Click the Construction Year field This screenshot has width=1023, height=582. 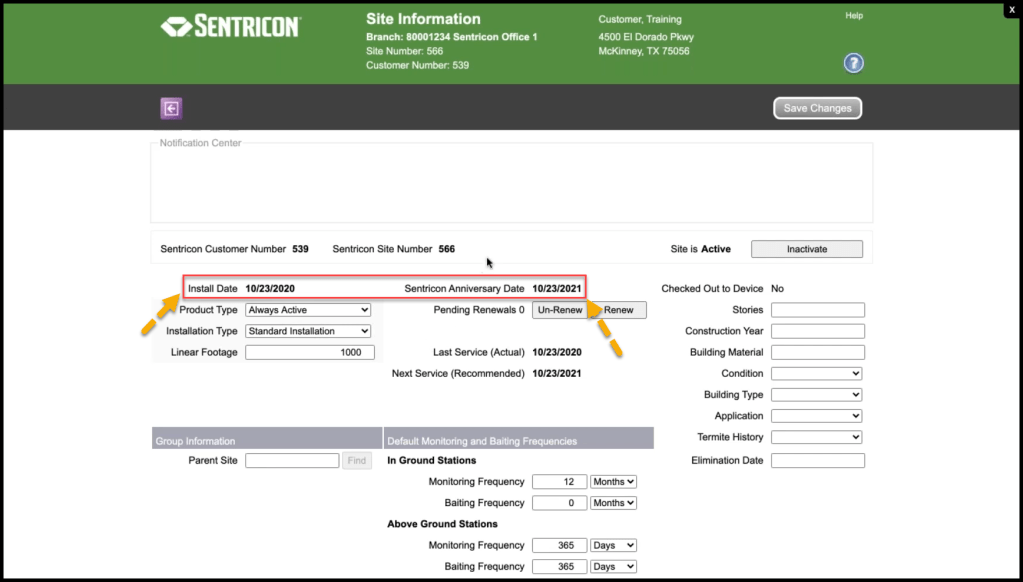(x=817, y=331)
